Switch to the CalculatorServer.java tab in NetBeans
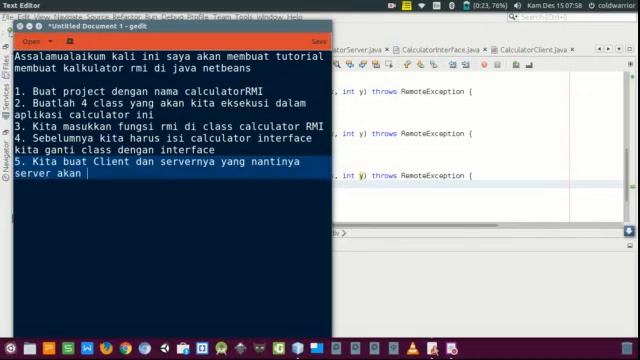The height and width of the screenshot is (360, 640). coord(357,50)
